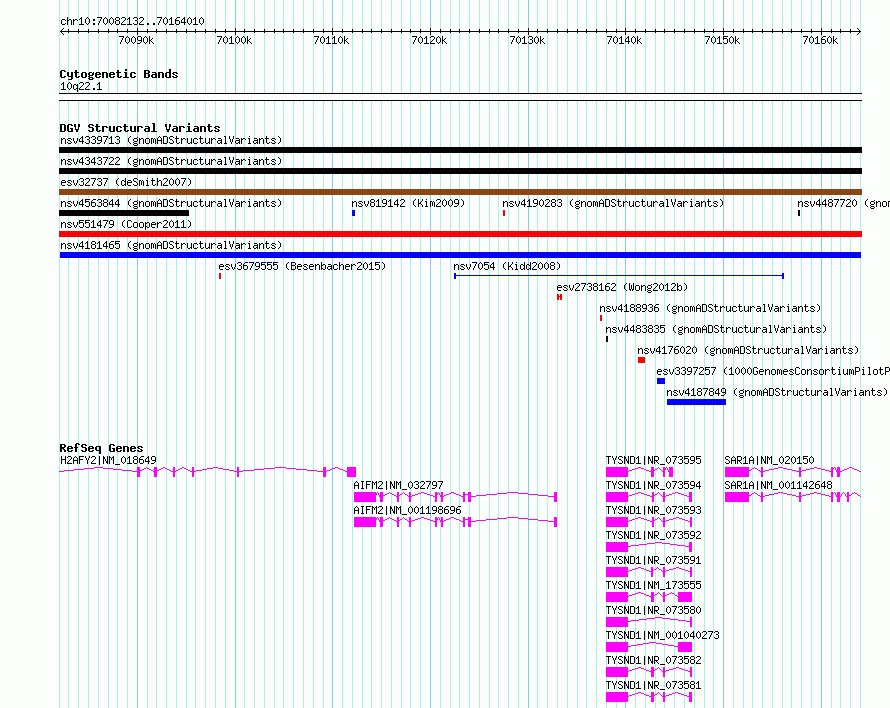Viewport: 890px width, 708px height.
Task: Click the nsv4487720 variant label
Action: click(843, 203)
